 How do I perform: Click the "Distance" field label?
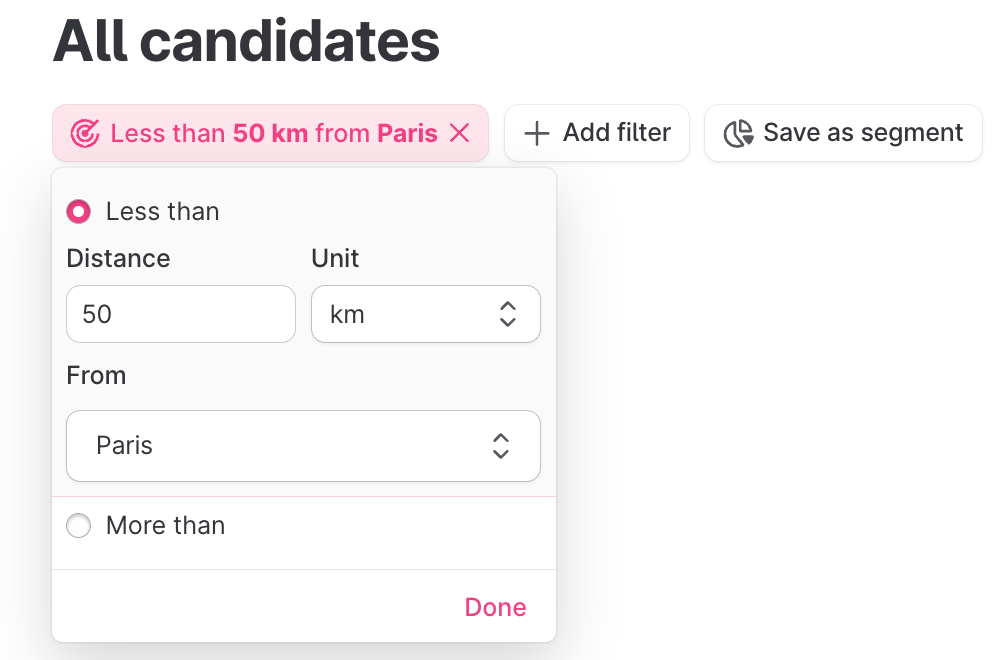point(118,258)
